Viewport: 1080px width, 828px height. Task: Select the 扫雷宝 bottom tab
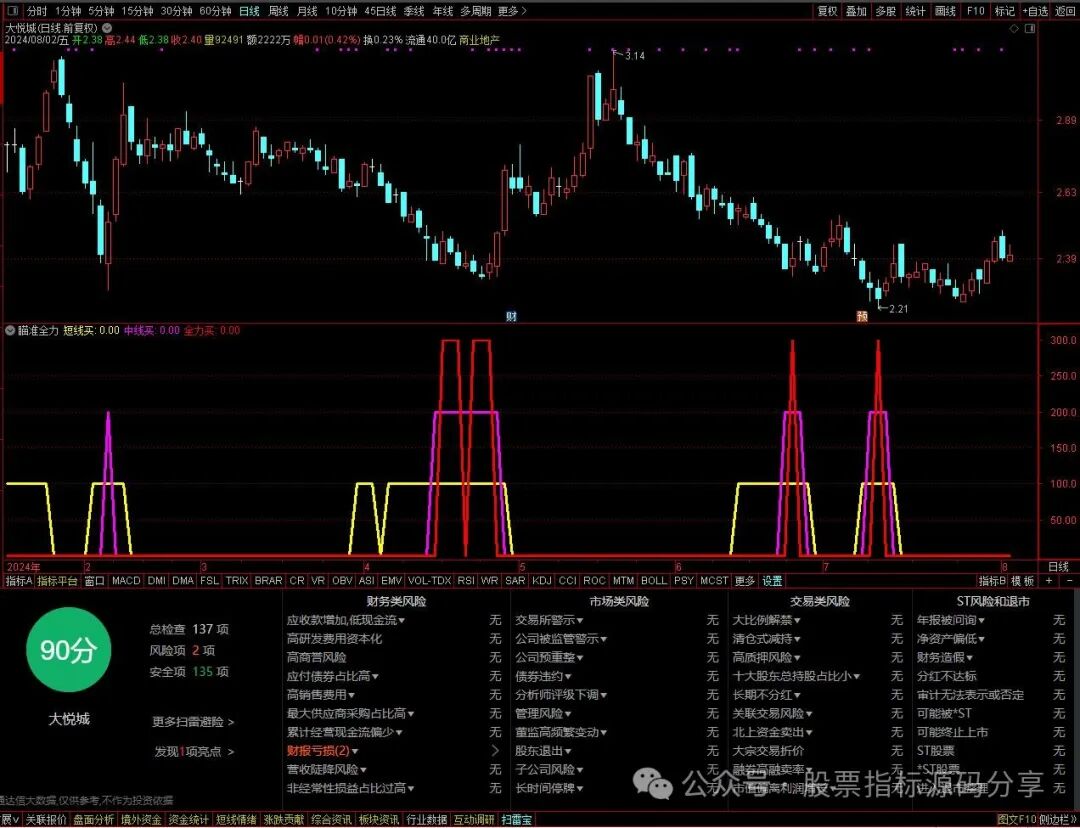[x=517, y=820]
